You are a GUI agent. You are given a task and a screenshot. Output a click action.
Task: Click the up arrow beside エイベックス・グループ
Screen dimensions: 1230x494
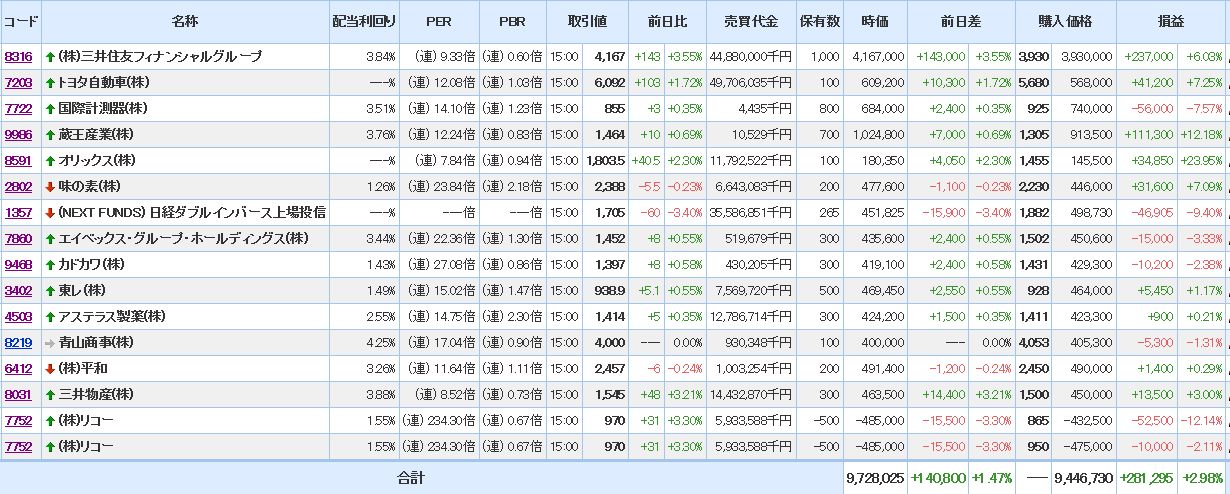50,239
